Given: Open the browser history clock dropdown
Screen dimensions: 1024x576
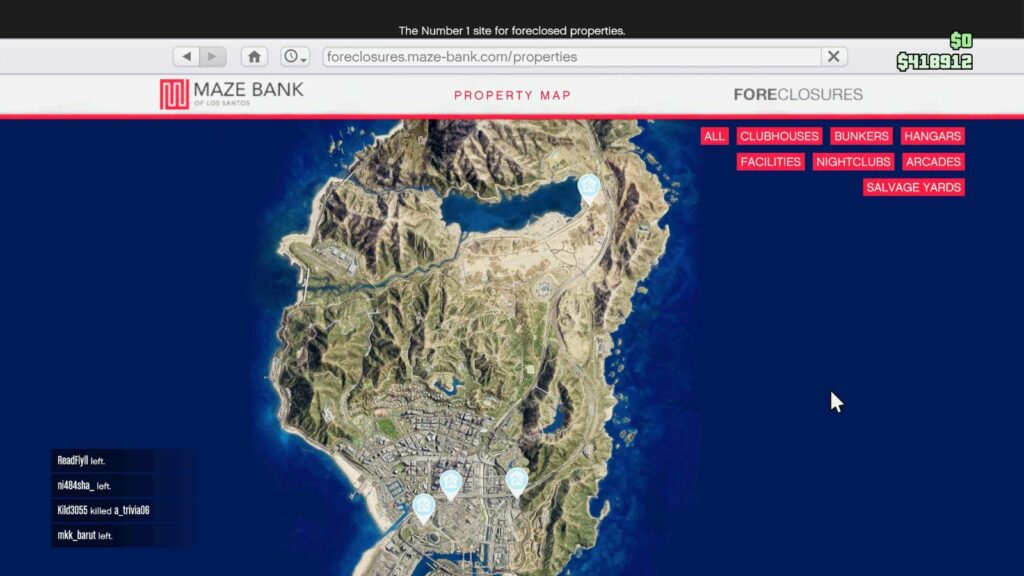Looking at the screenshot, I should [x=295, y=57].
